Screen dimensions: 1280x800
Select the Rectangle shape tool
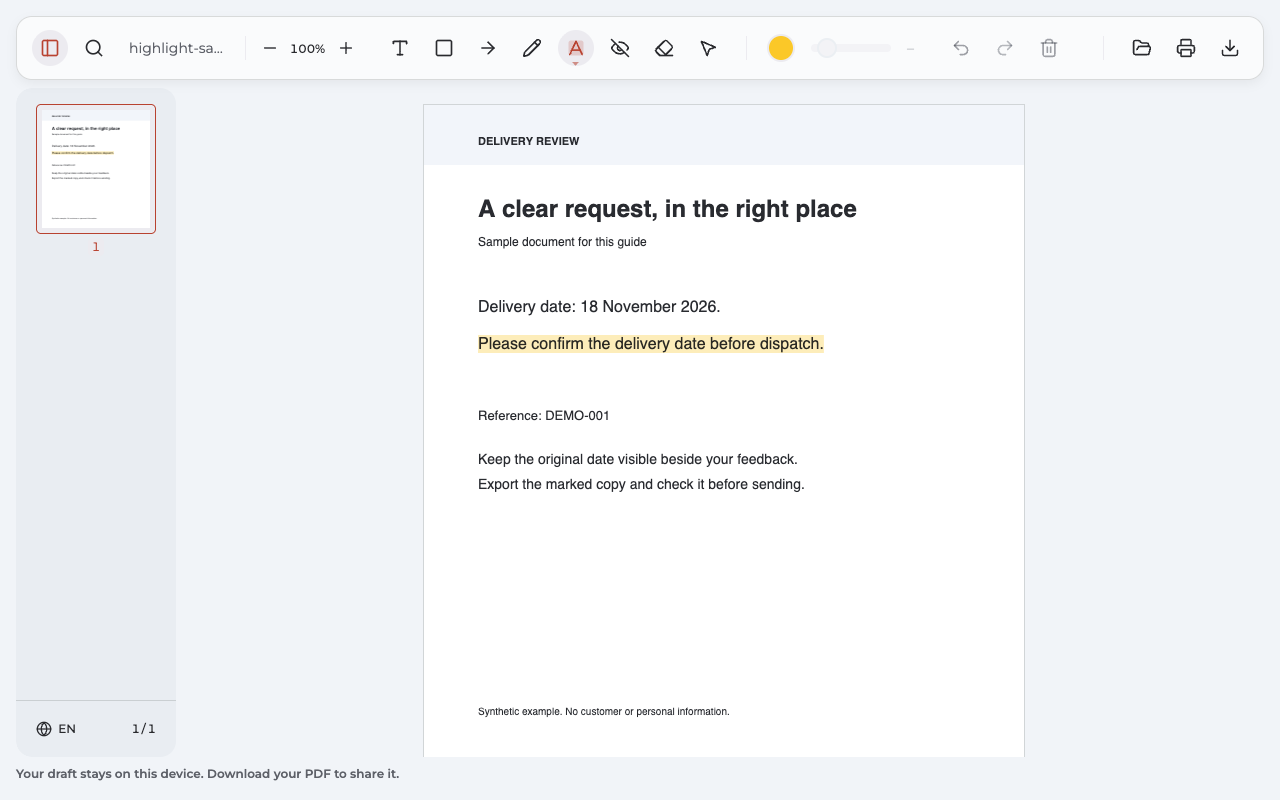pyautogui.click(x=444, y=48)
